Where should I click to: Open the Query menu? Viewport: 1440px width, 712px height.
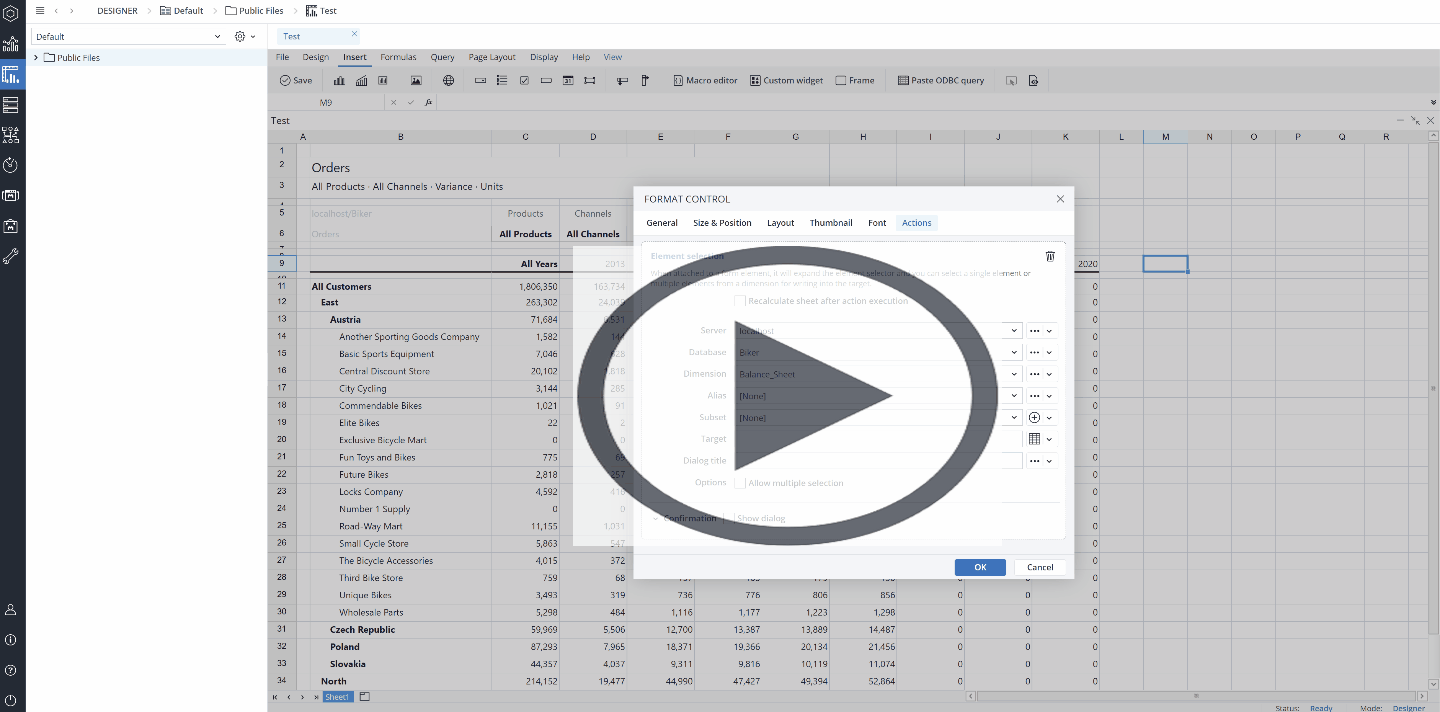pos(443,57)
